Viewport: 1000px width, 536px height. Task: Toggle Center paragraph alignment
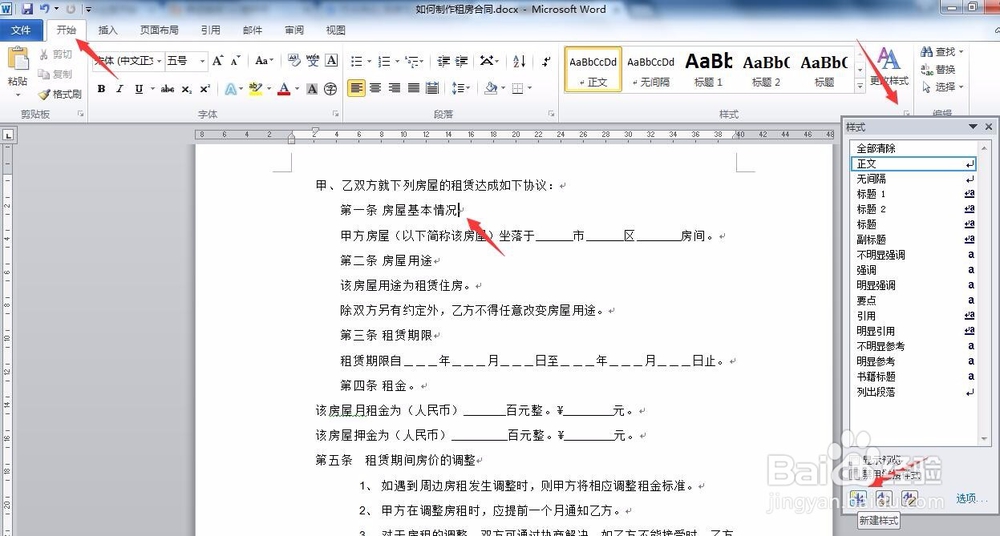point(375,88)
